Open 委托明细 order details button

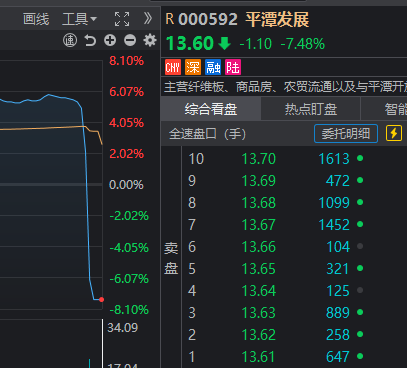pyautogui.click(x=346, y=134)
